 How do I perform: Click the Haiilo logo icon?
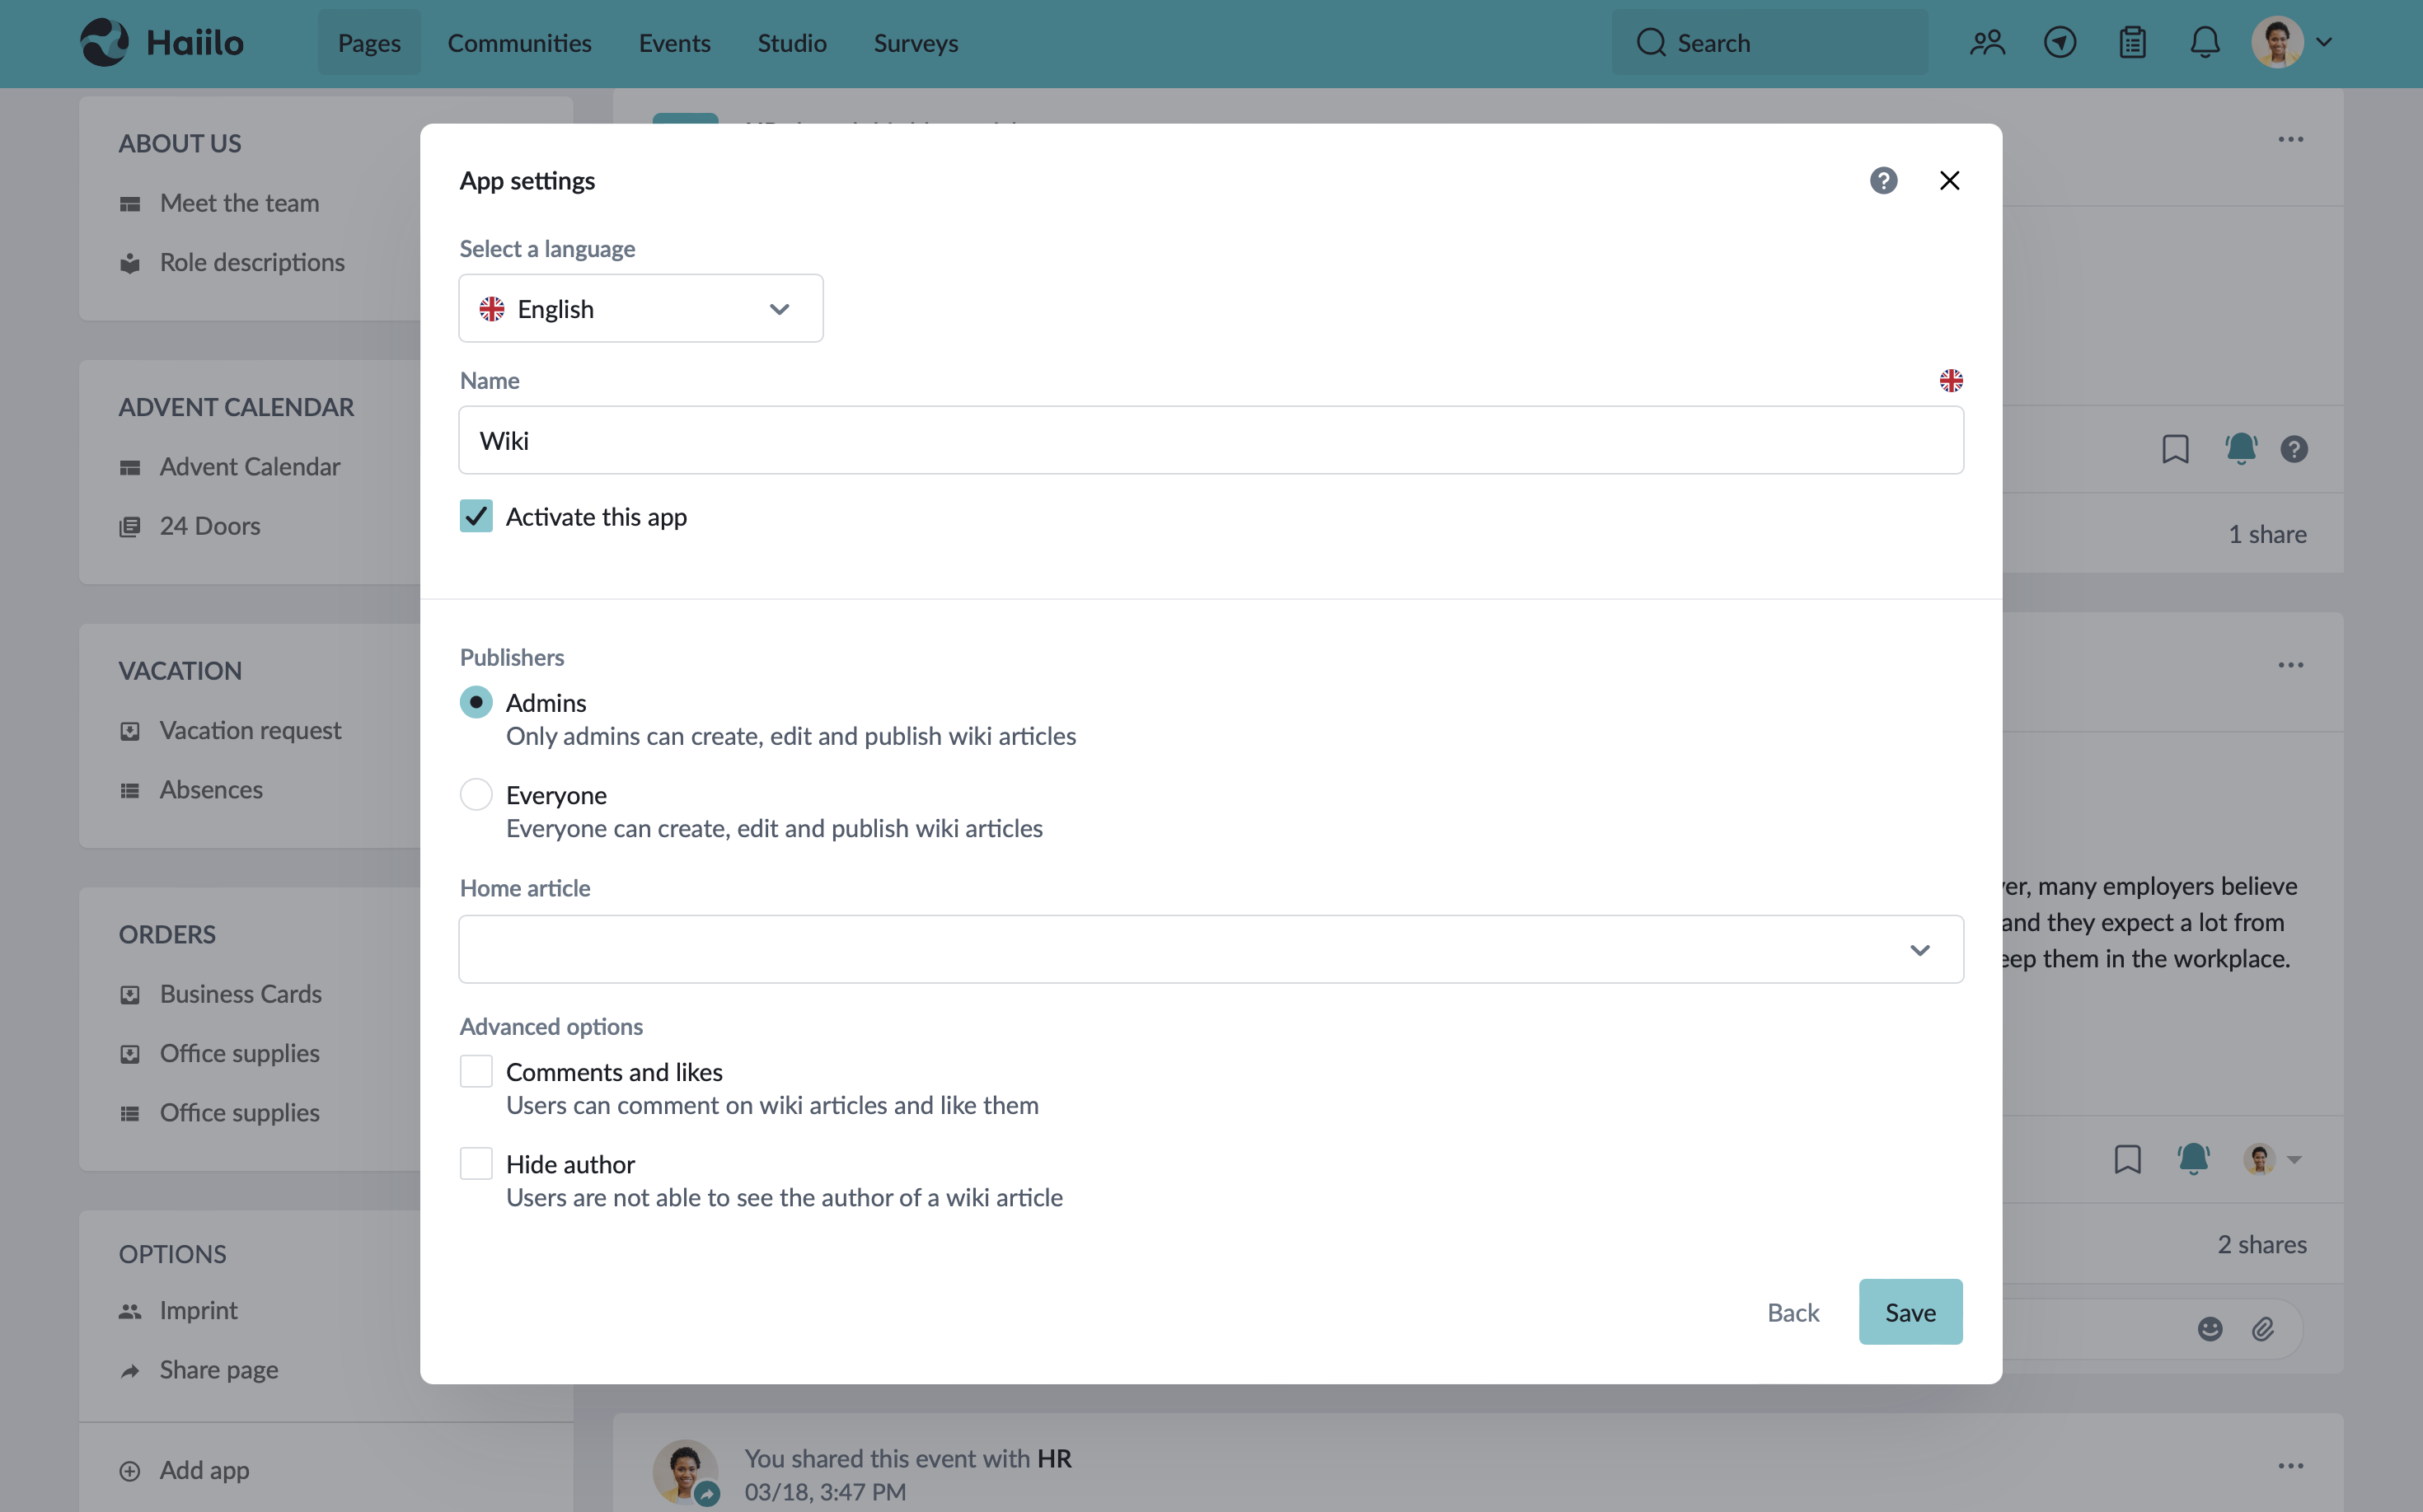(104, 42)
